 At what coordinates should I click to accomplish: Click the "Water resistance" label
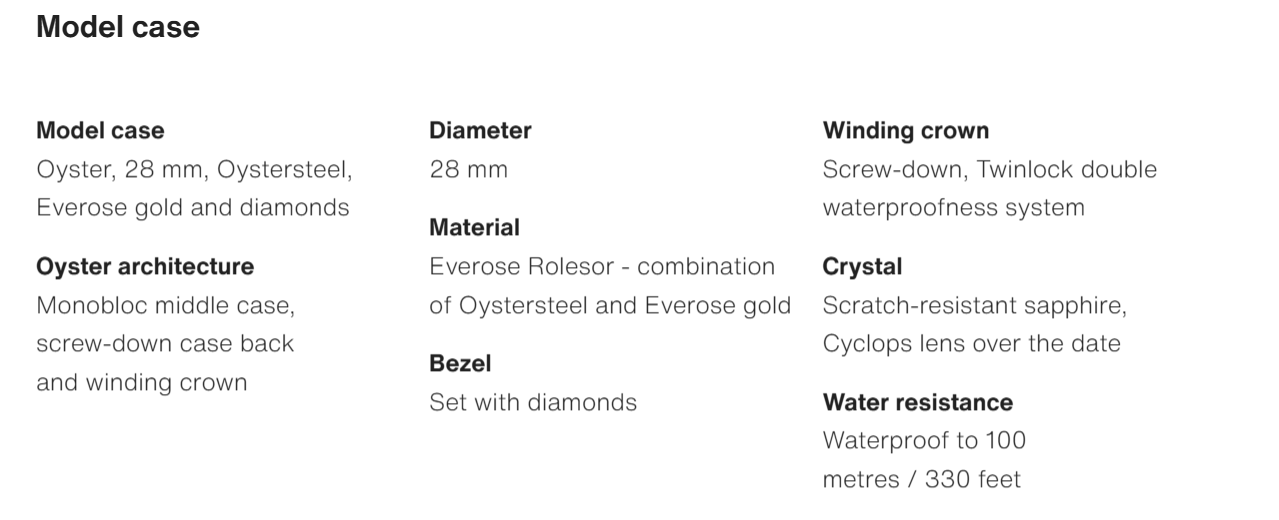coord(917,402)
